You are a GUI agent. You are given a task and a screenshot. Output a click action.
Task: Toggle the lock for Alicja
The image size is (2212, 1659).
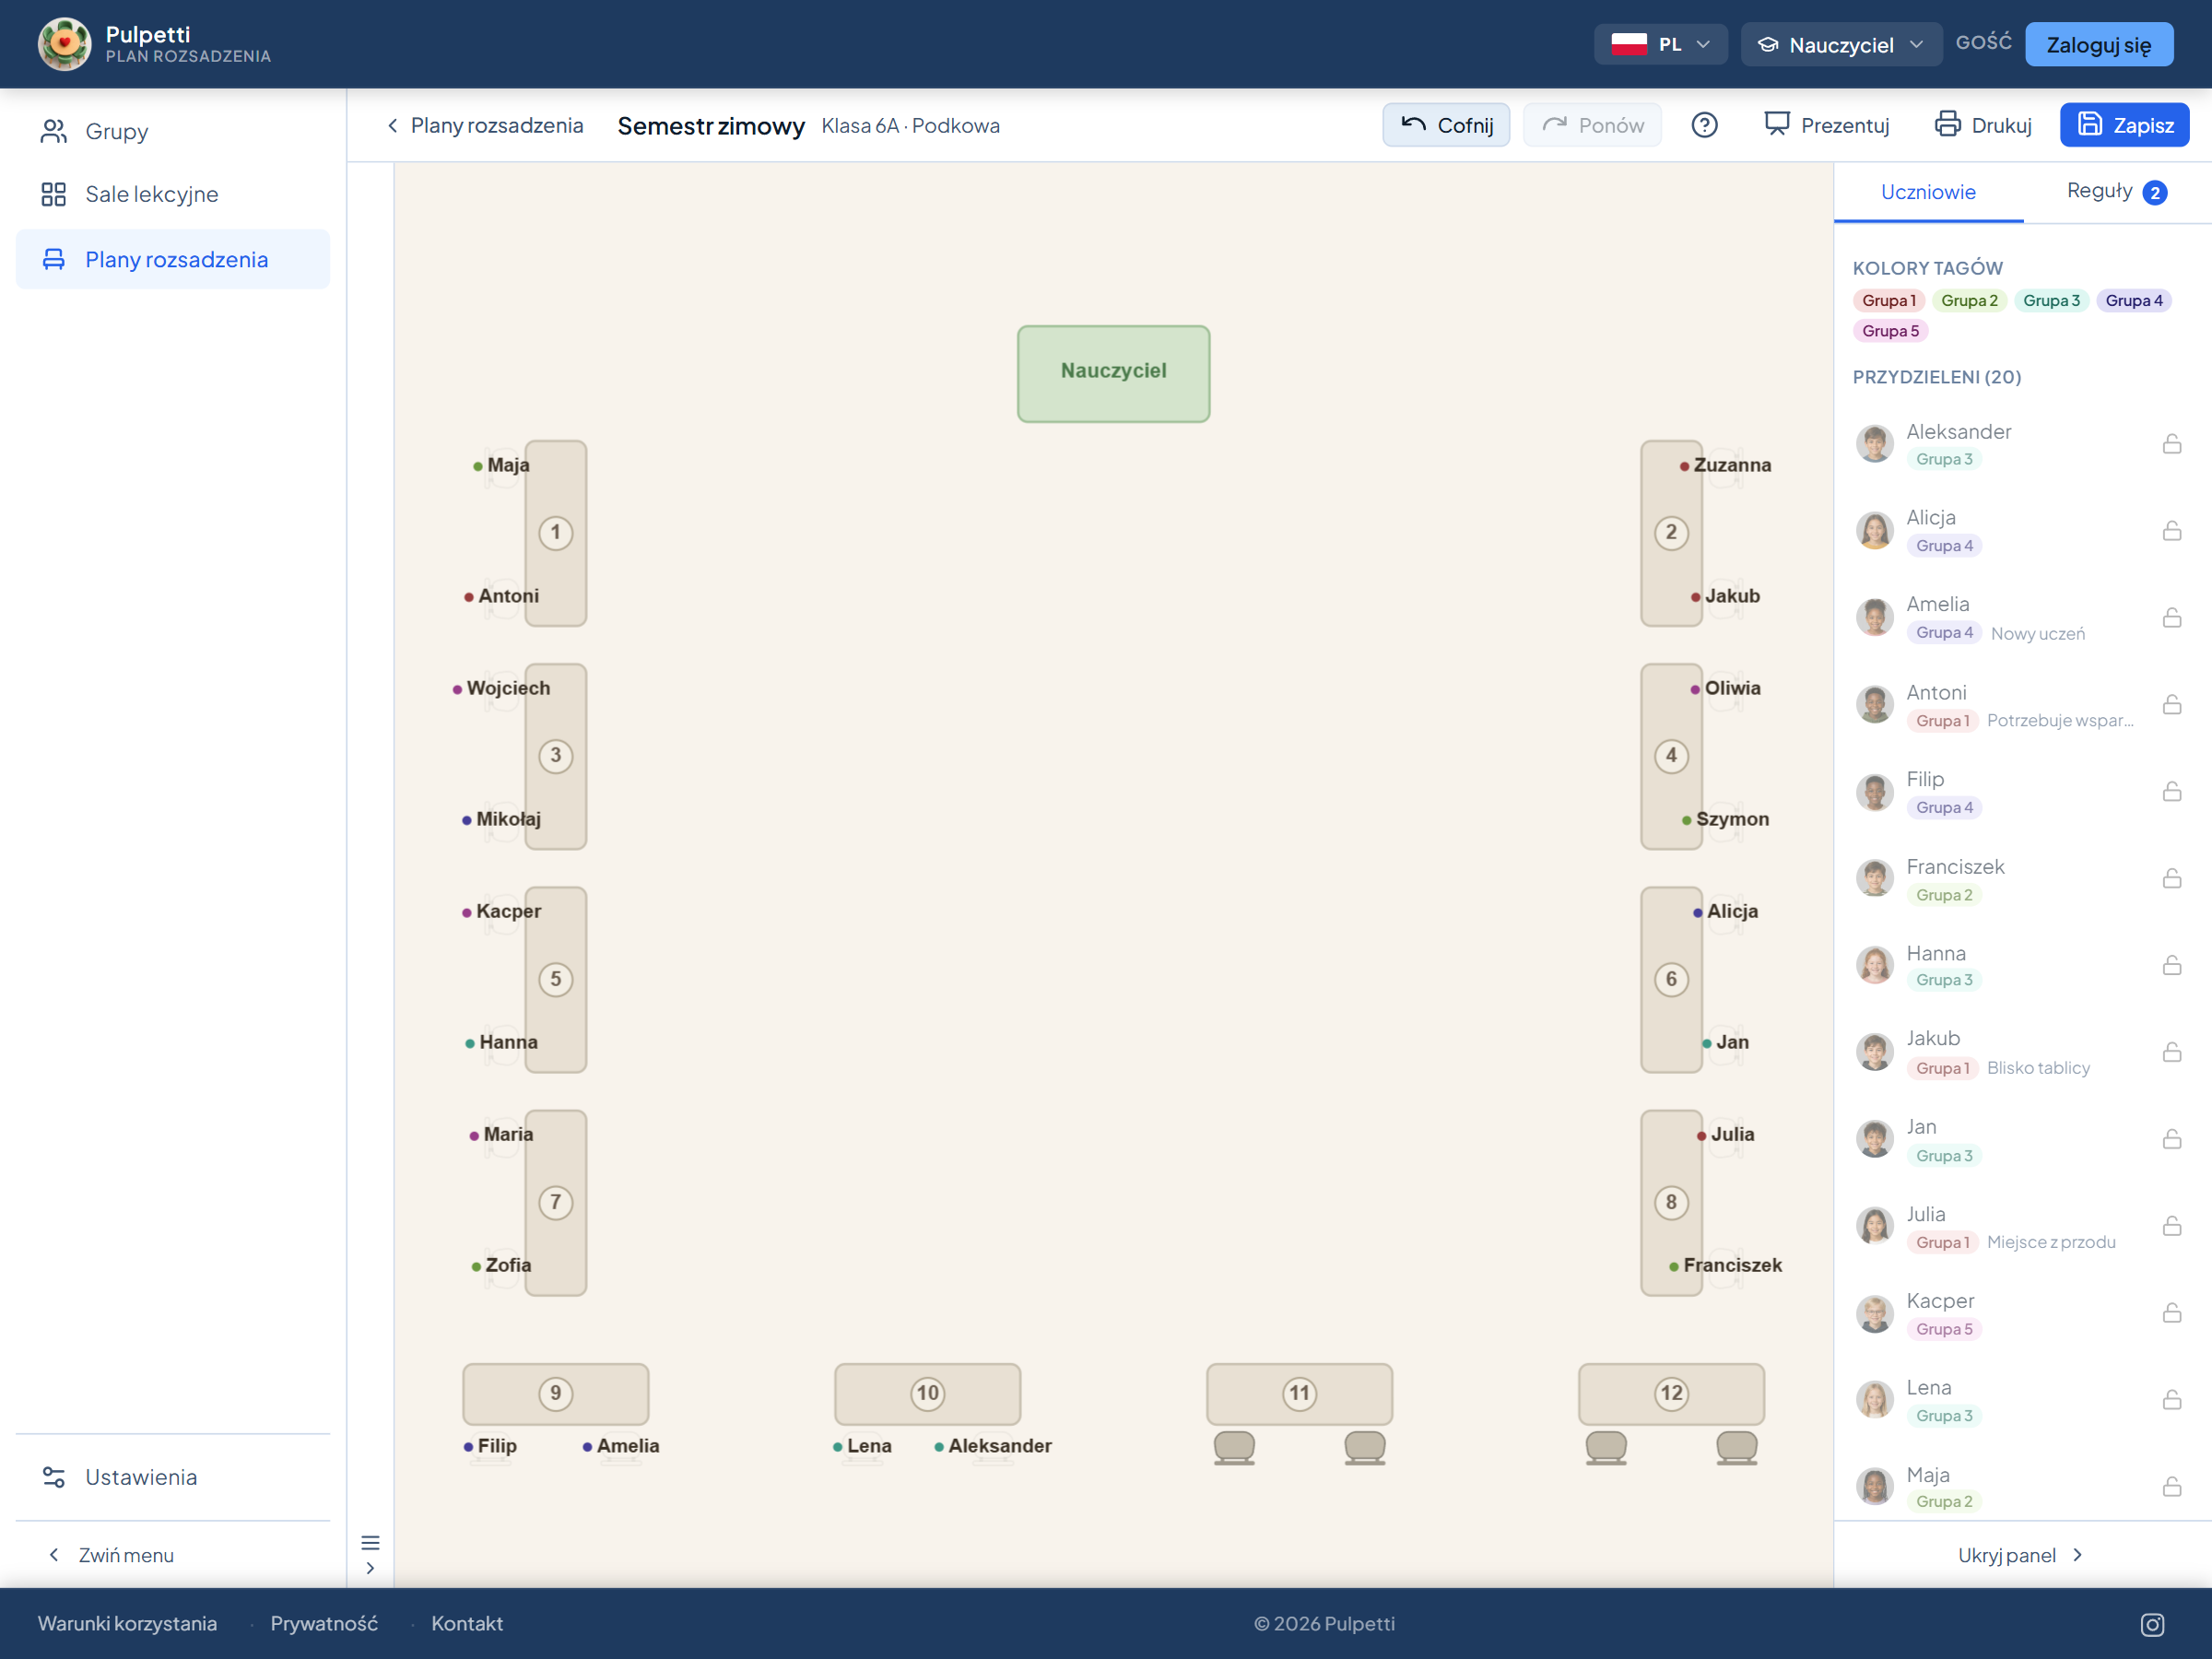[x=2172, y=530]
